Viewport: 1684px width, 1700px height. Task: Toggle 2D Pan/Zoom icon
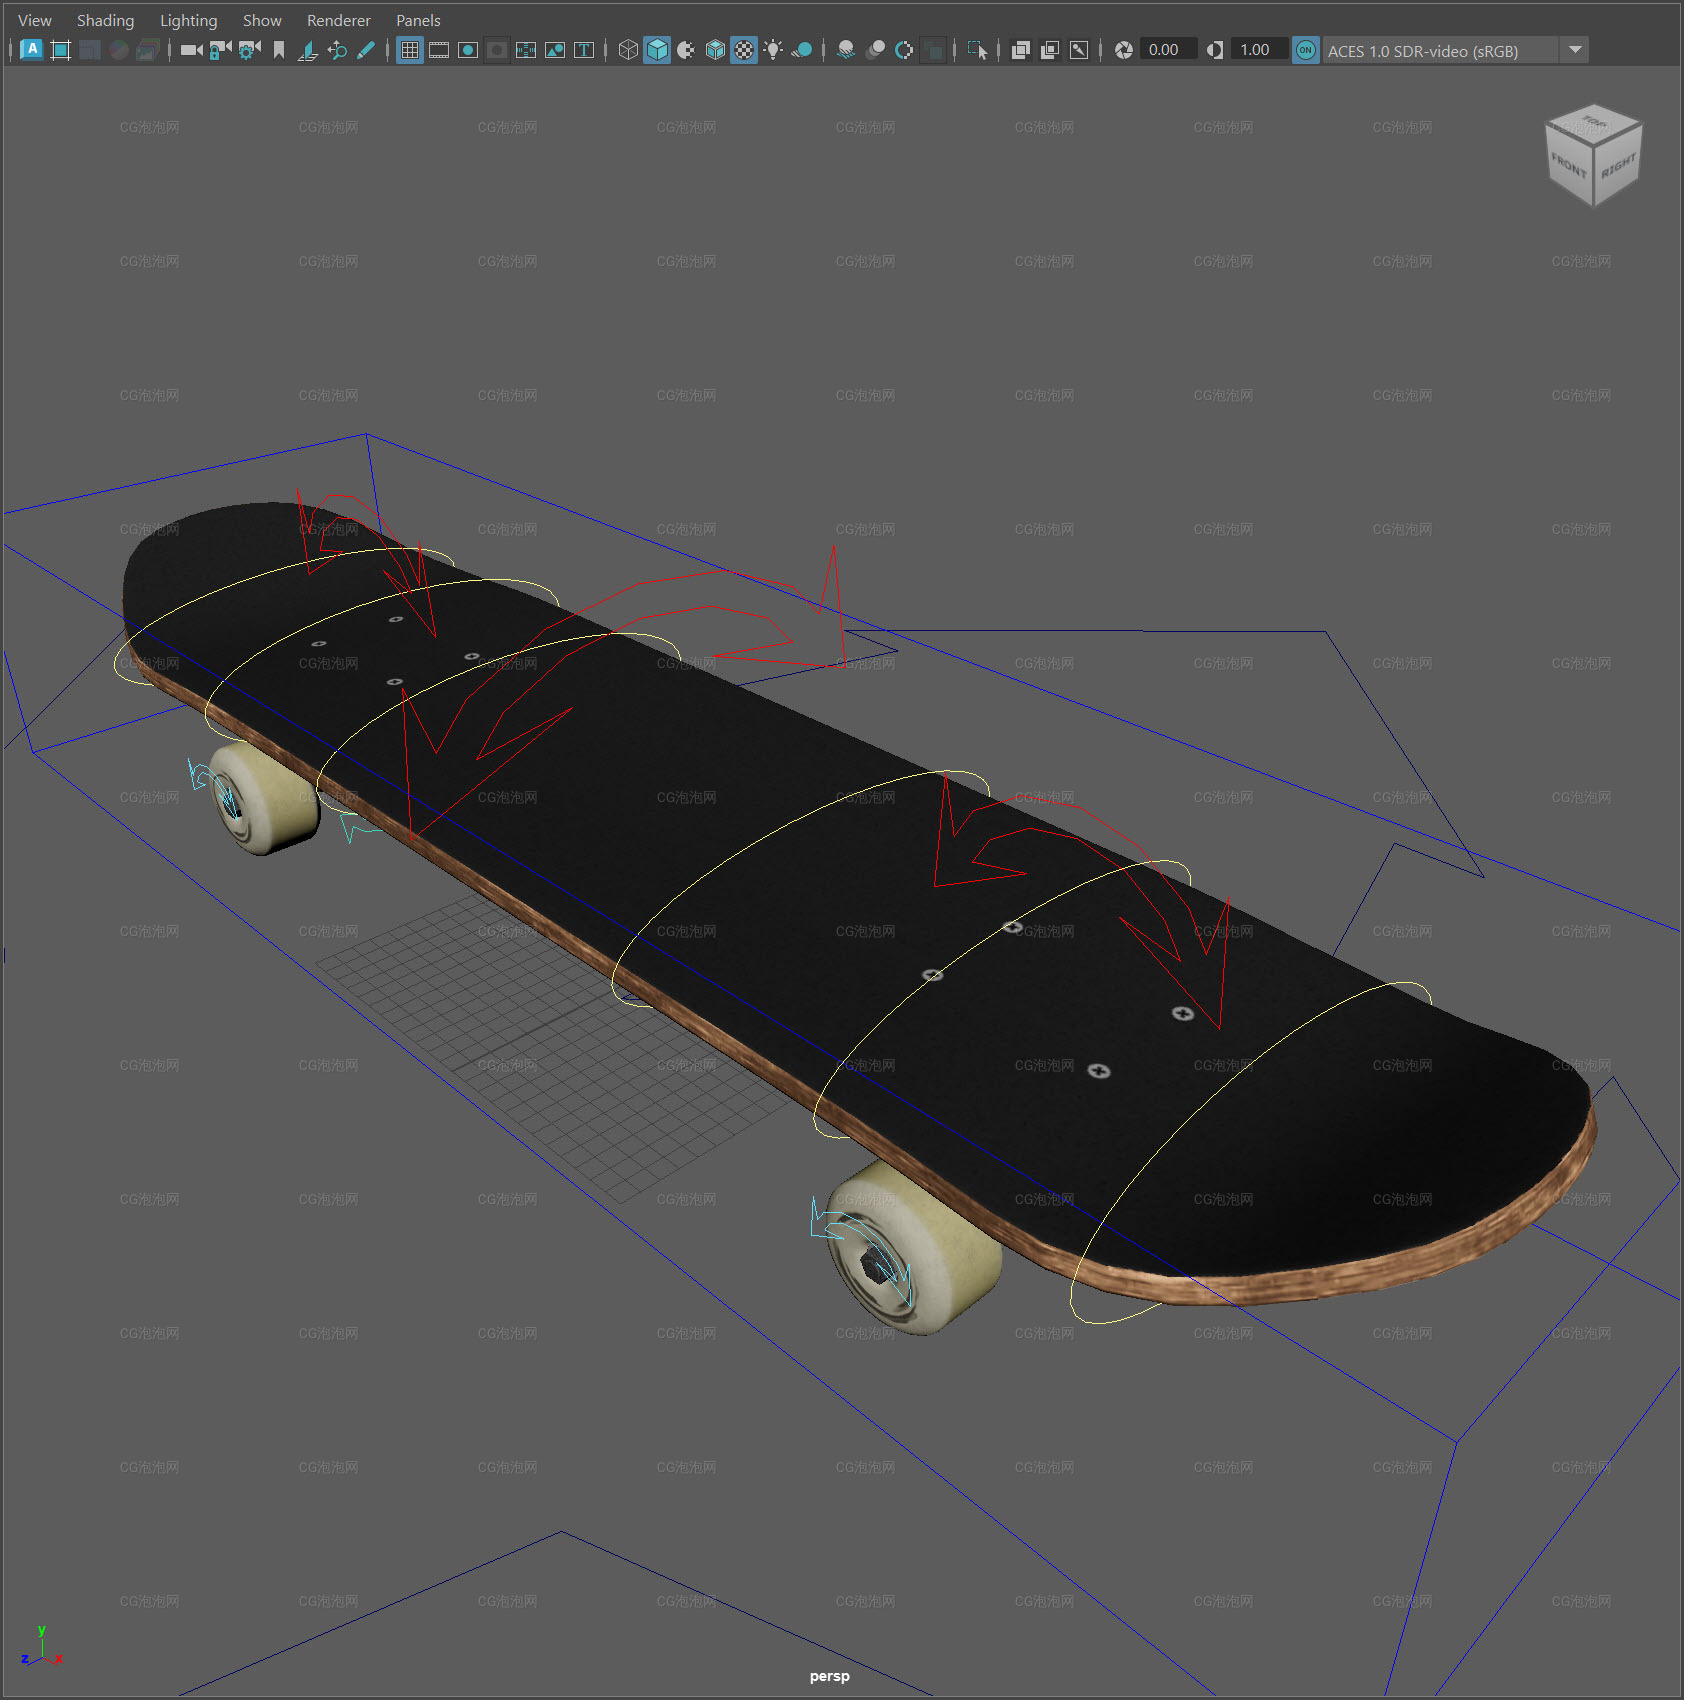coord(337,50)
